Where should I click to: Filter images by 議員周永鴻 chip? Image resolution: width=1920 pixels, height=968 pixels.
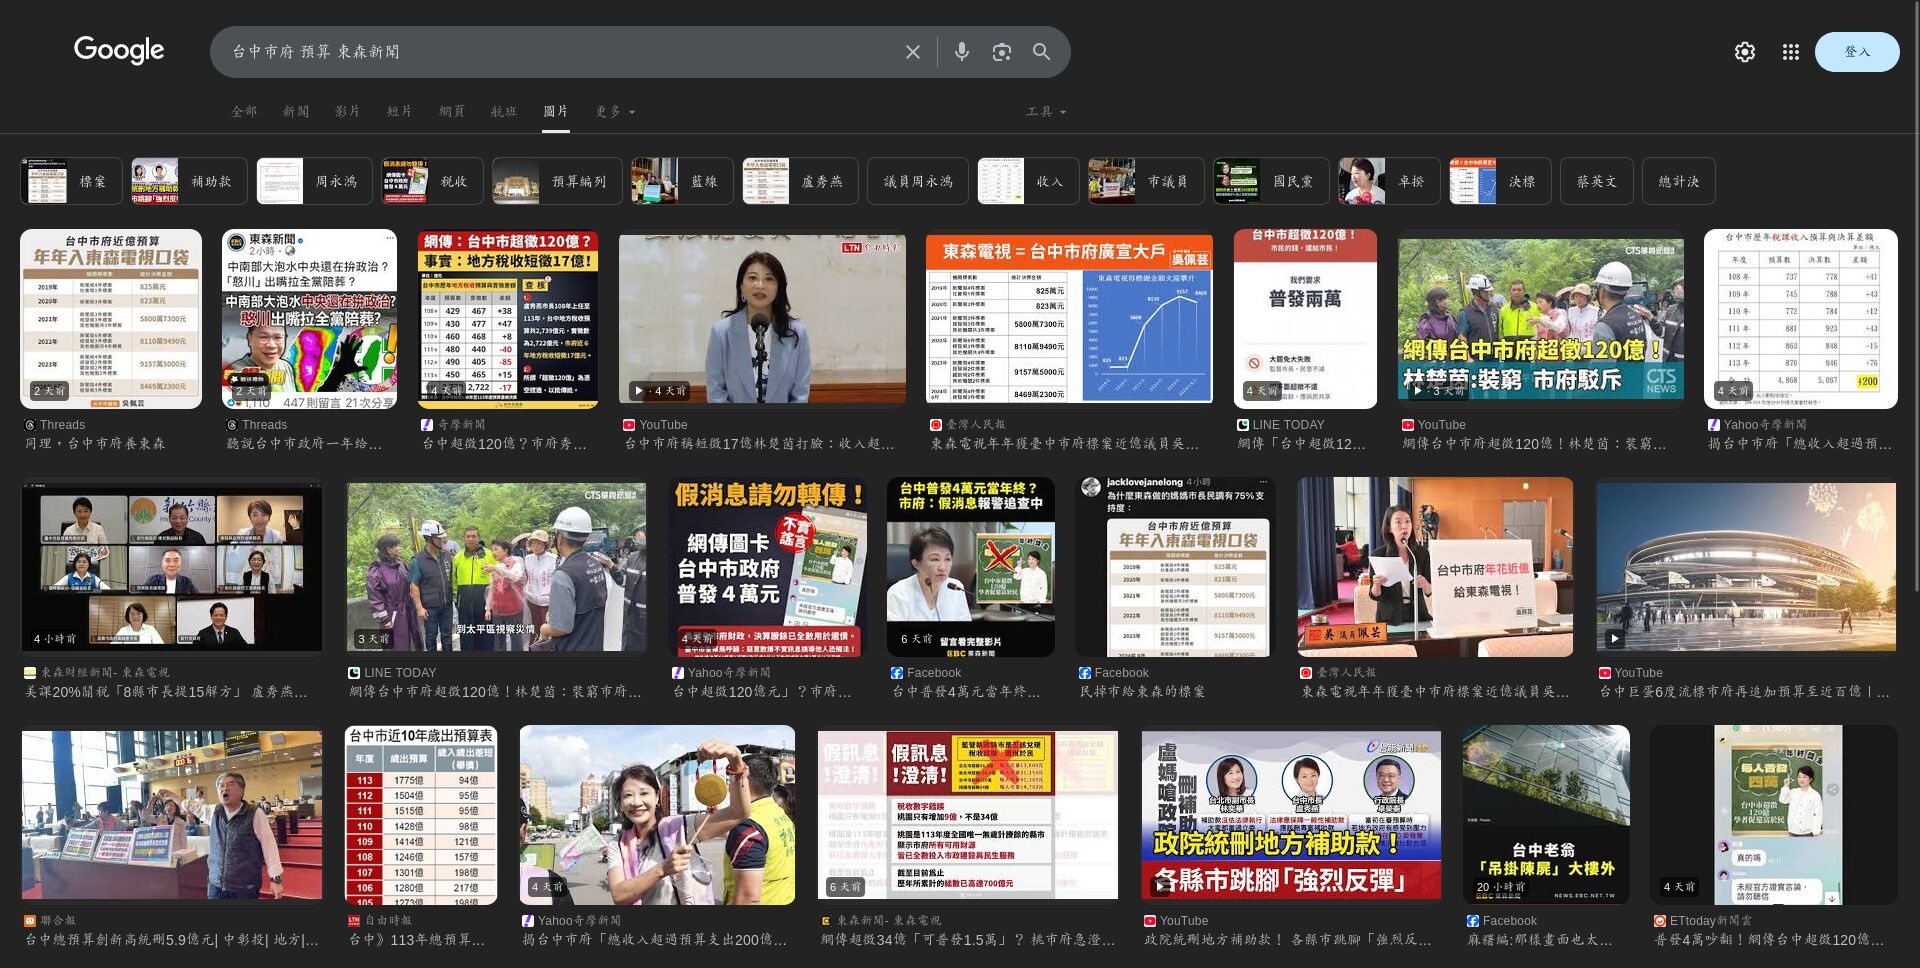pyautogui.click(x=918, y=181)
